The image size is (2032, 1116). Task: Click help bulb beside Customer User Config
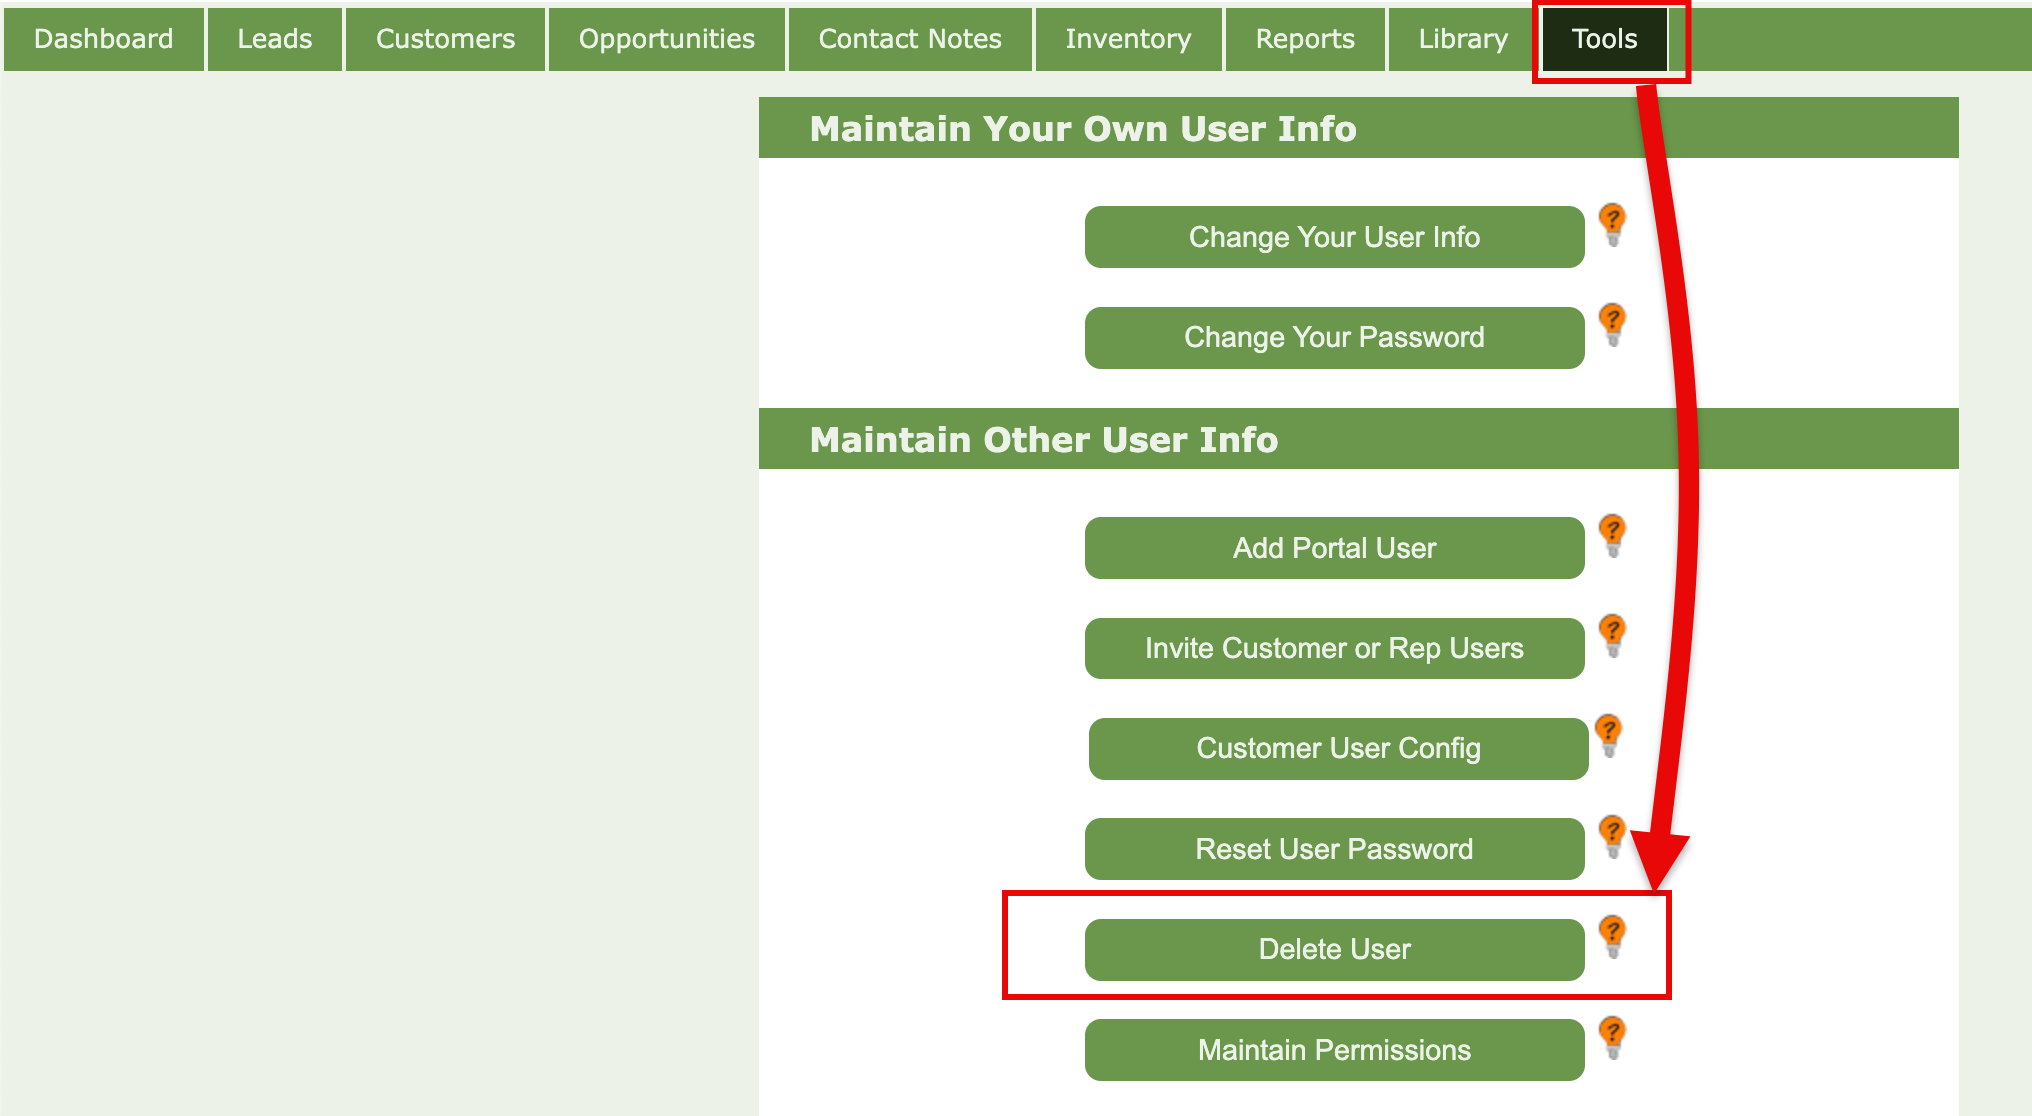click(x=1608, y=735)
